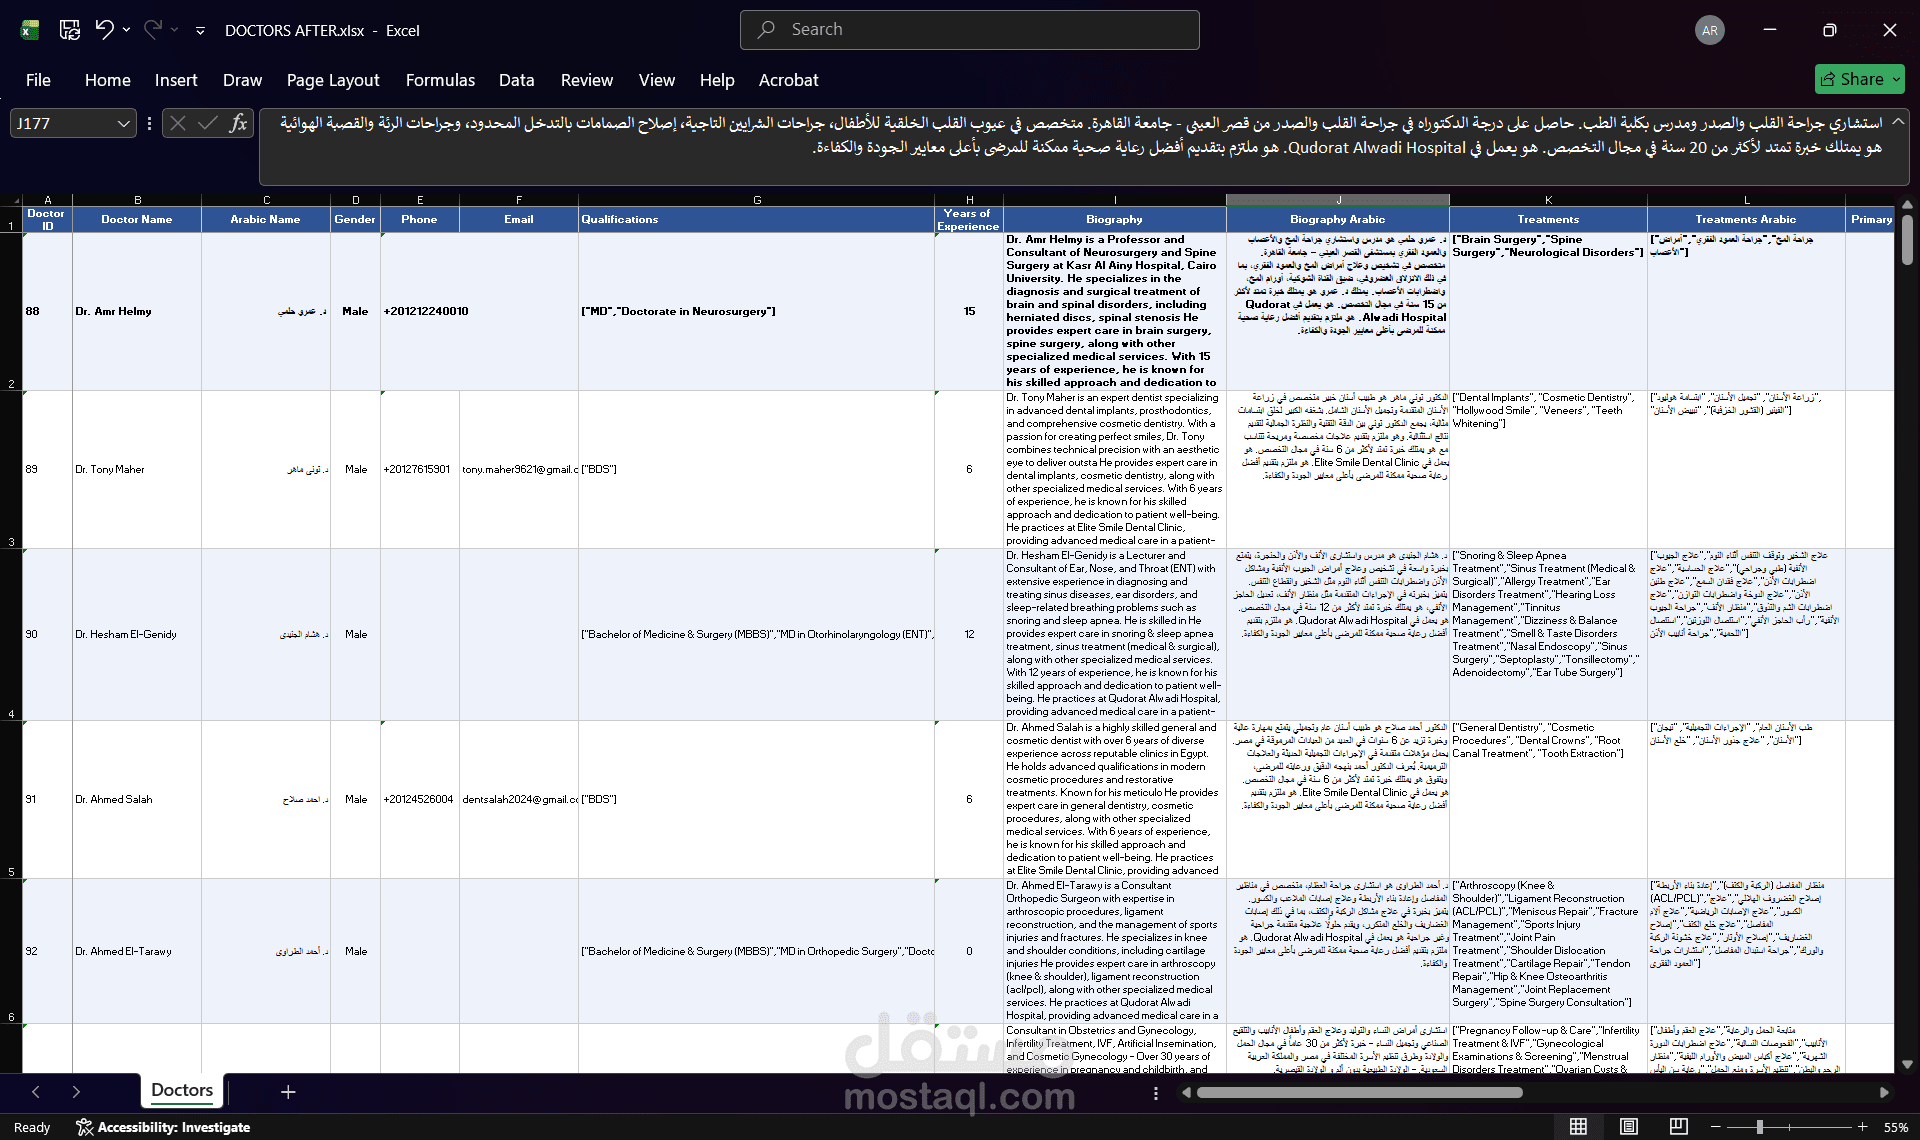Click the AR account avatar
This screenshot has height=1140, width=1920.
(x=1710, y=30)
